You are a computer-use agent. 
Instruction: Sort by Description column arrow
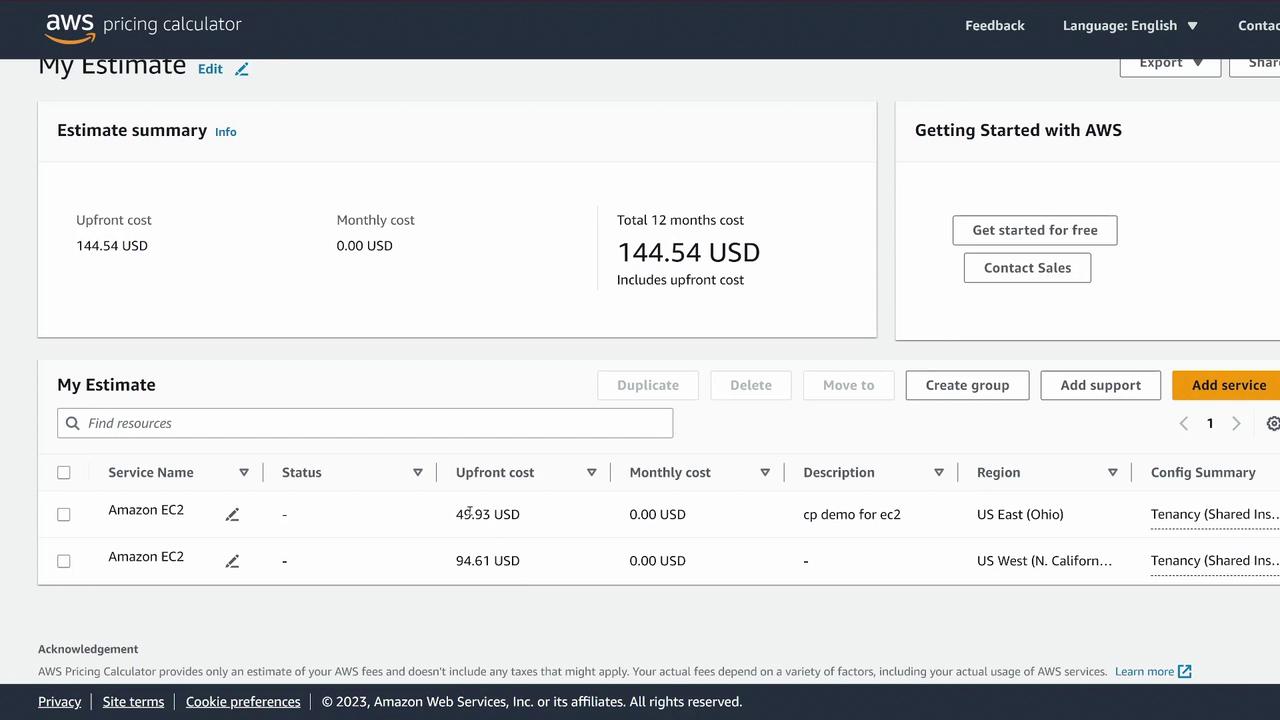(939, 472)
